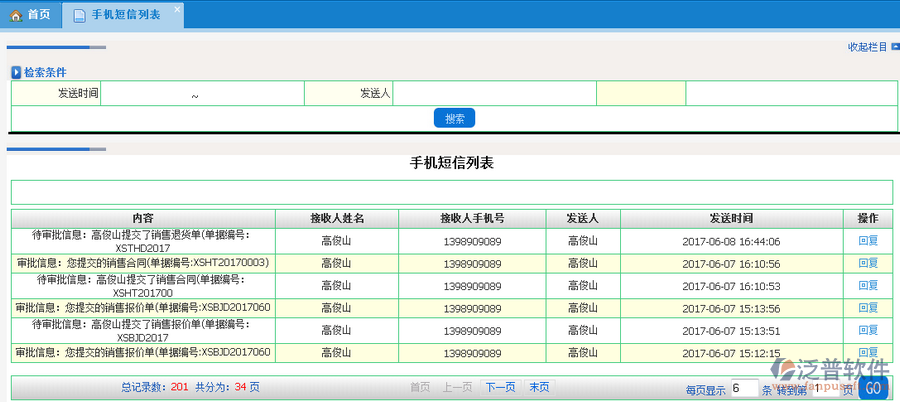Click the 收起栏目 collapse icon
Screen dimensions: 900x402
click(x=895, y=47)
